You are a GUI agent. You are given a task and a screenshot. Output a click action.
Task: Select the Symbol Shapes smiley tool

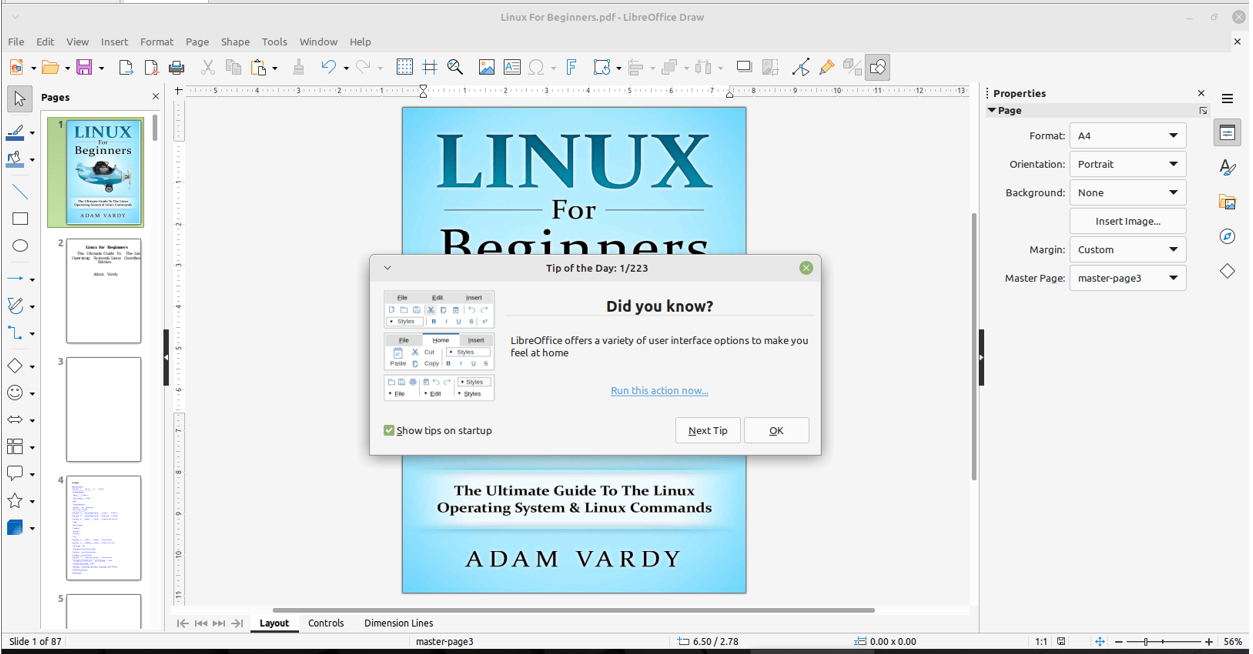pos(15,393)
